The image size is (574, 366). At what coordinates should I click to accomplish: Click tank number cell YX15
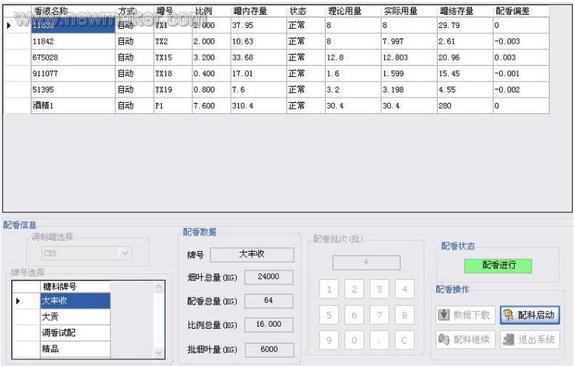point(173,57)
